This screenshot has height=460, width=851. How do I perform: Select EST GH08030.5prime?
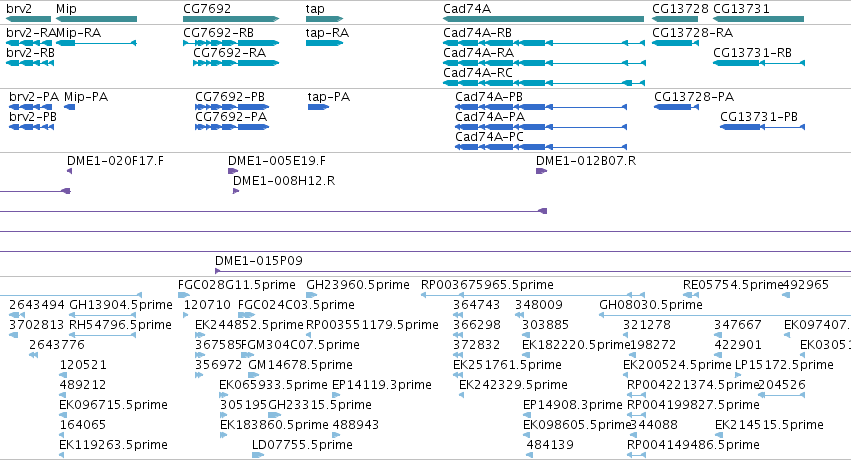point(725,315)
